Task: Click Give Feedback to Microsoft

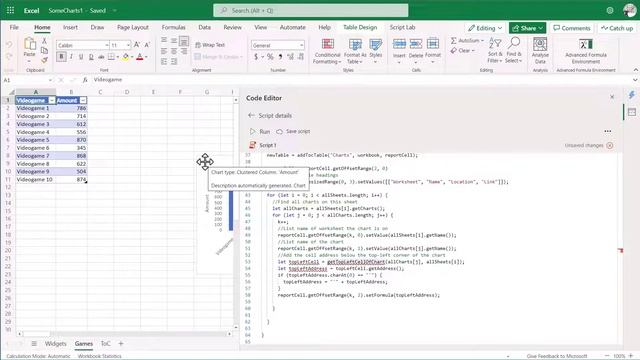Action: 557,356
